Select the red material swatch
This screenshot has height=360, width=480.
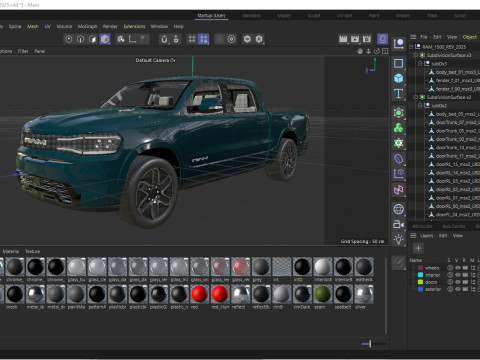click(200, 294)
